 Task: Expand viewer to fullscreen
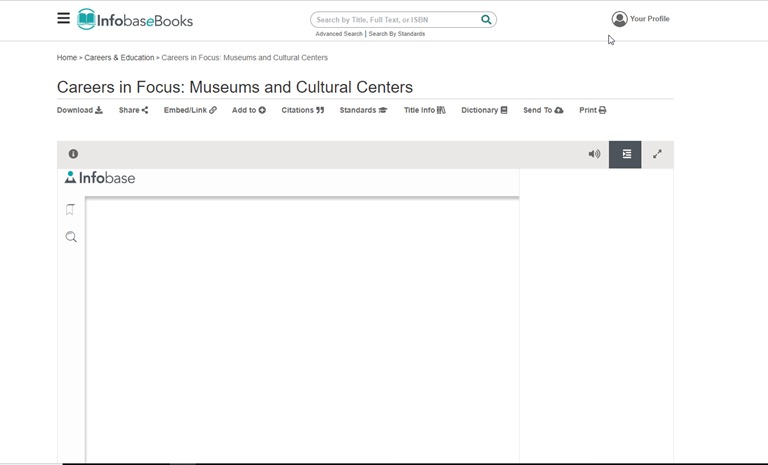click(x=657, y=154)
